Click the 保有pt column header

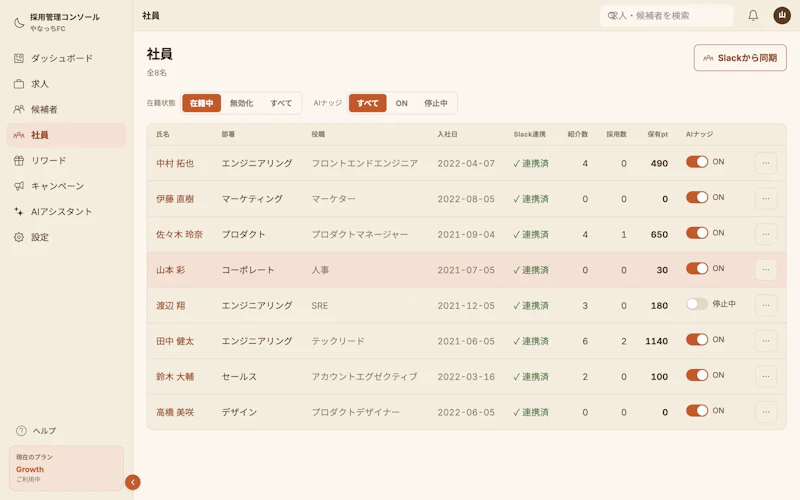pyautogui.click(x=658, y=134)
